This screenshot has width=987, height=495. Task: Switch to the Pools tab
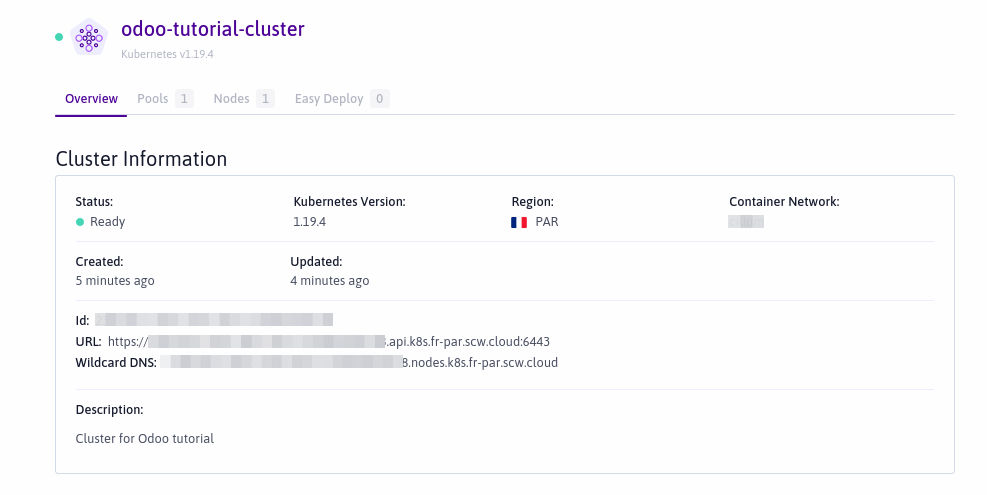[152, 99]
